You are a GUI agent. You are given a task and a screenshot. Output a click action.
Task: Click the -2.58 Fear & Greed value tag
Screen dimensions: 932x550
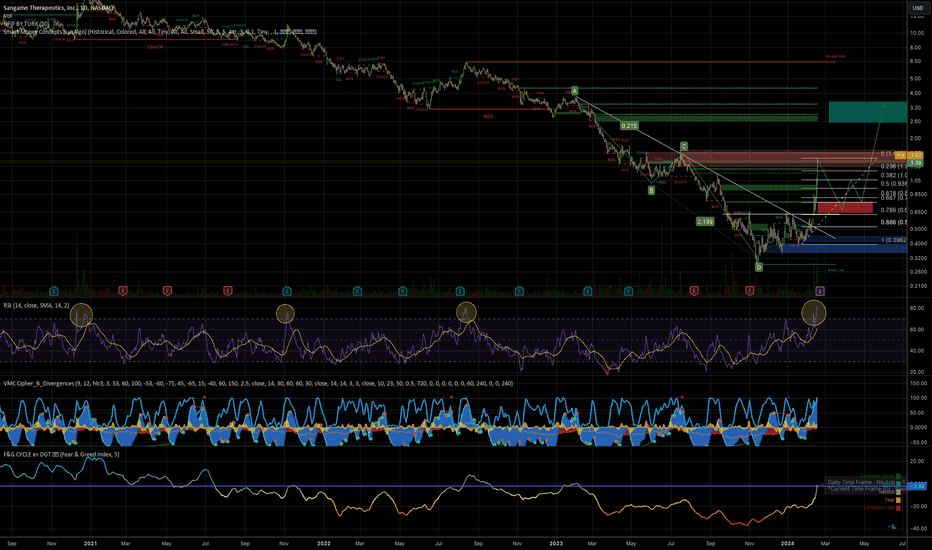(918, 486)
